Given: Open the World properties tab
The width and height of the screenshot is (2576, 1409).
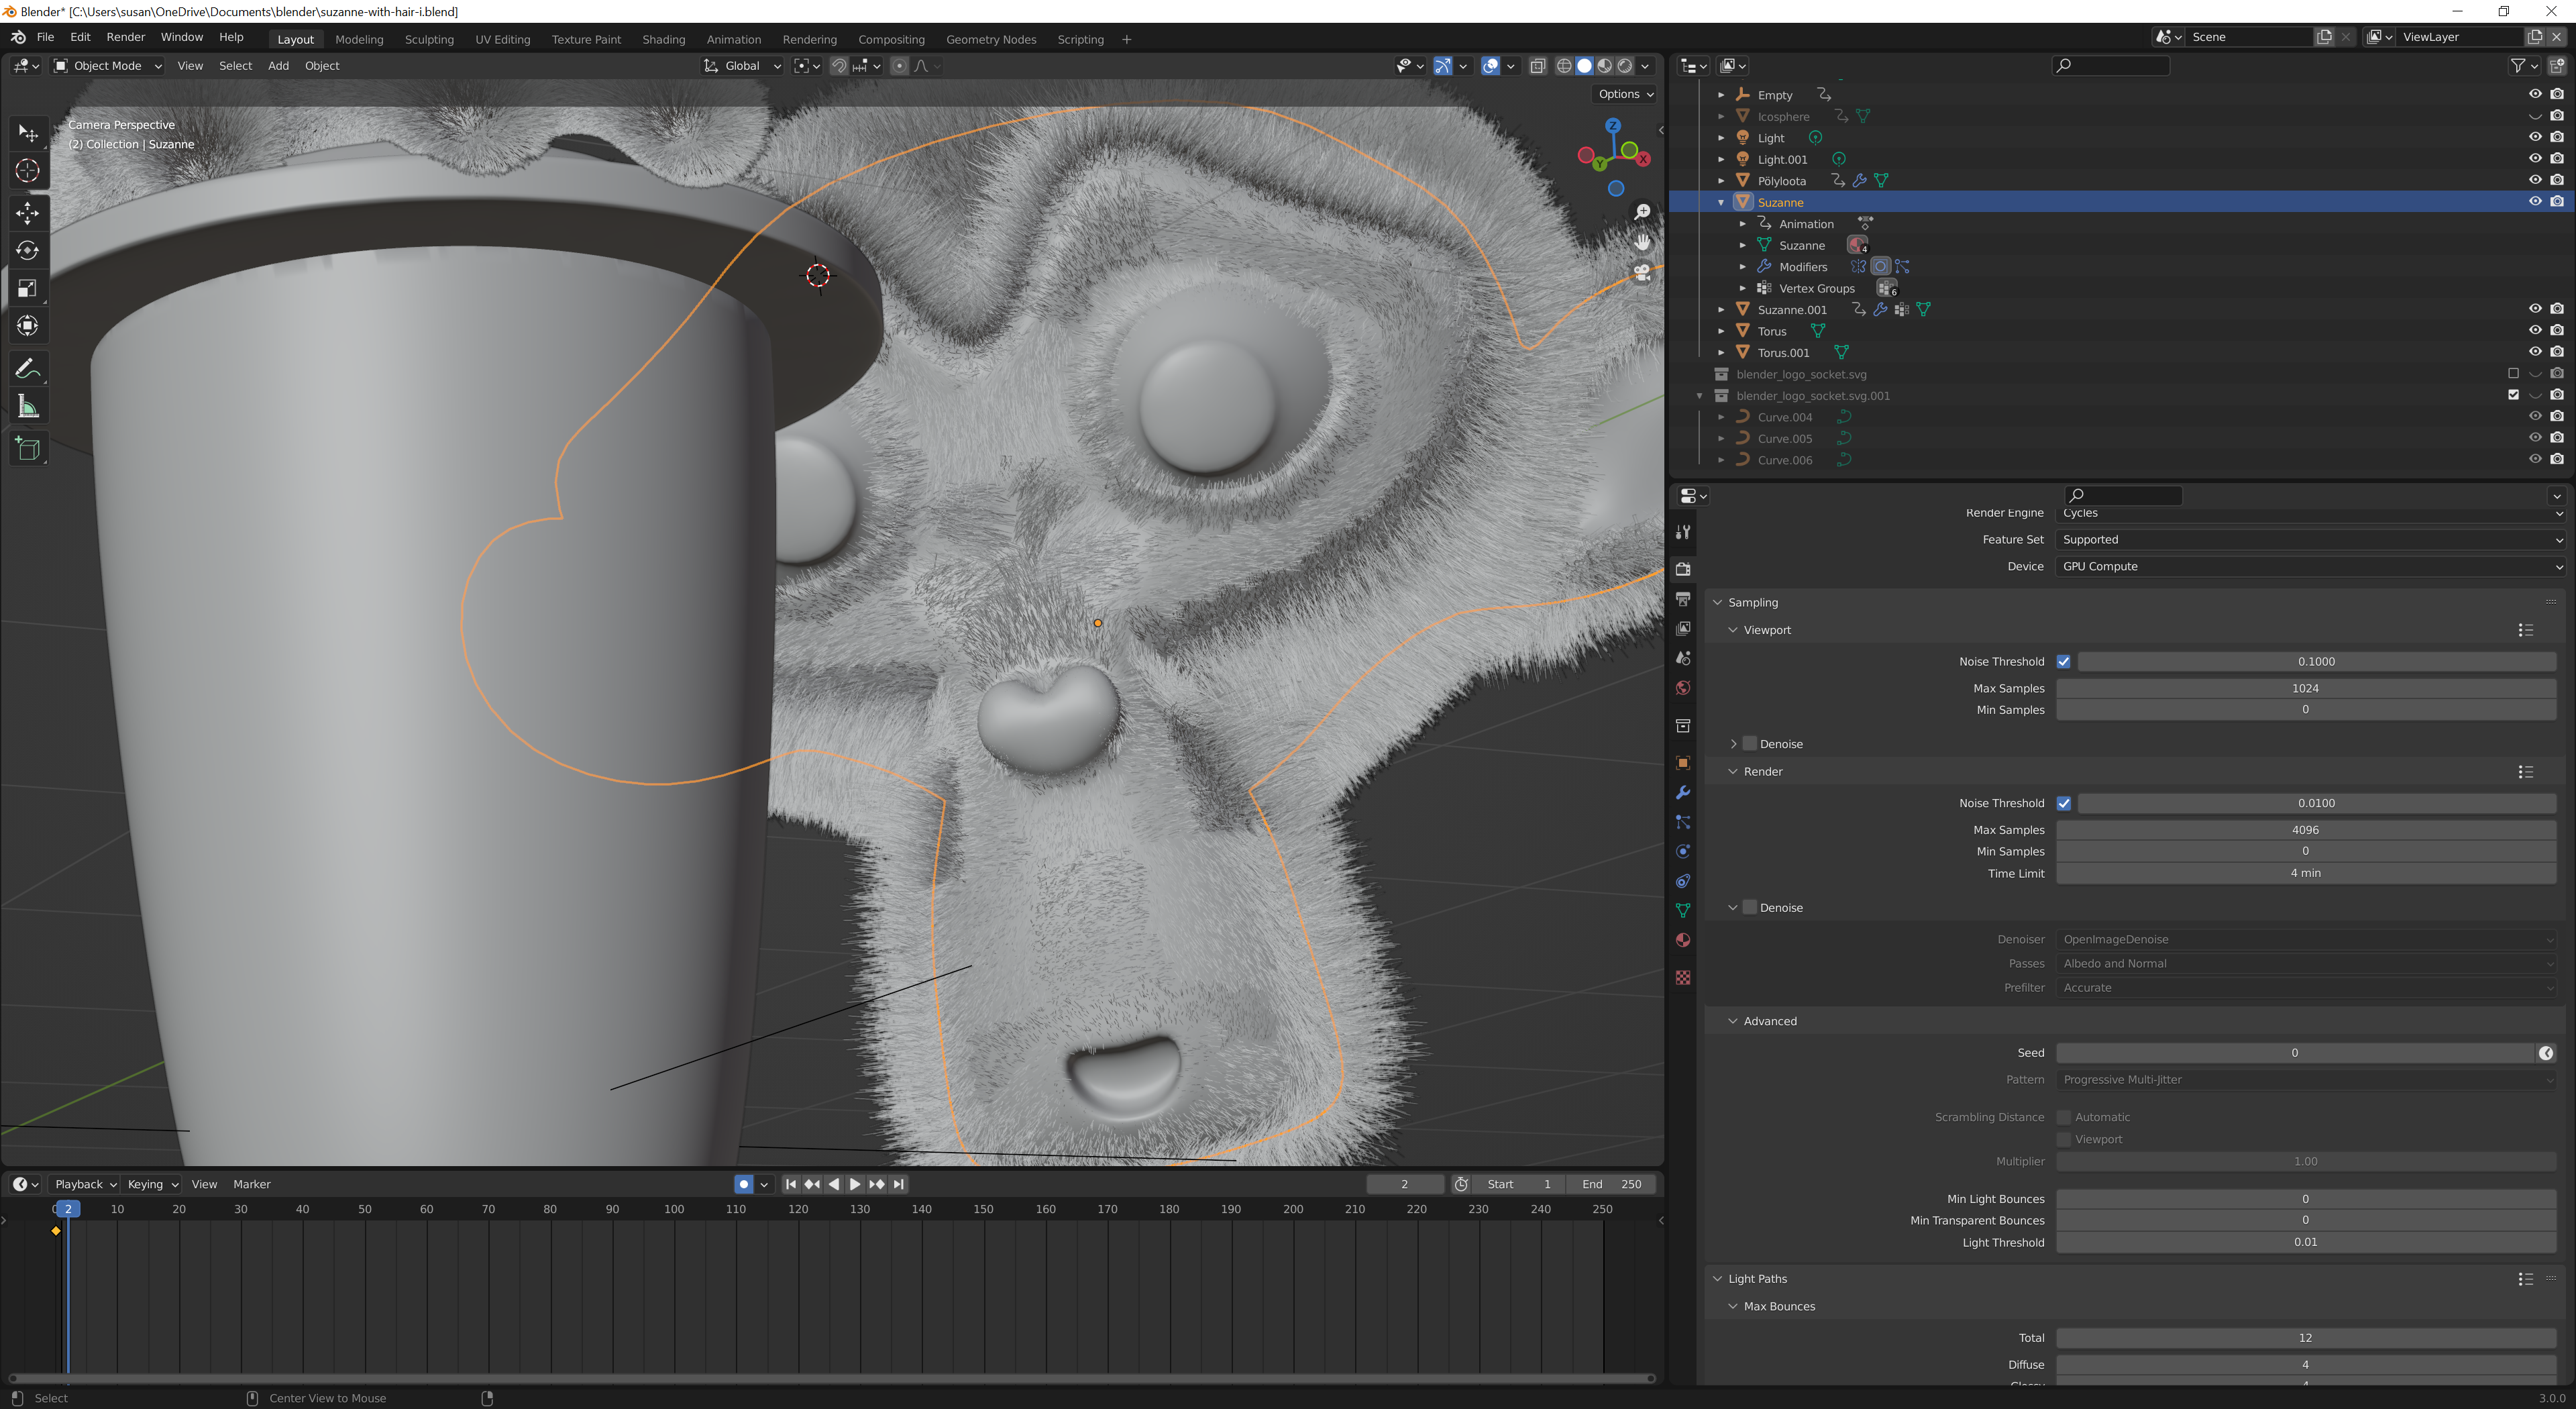Looking at the screenshot, I should click(1683, 688).
